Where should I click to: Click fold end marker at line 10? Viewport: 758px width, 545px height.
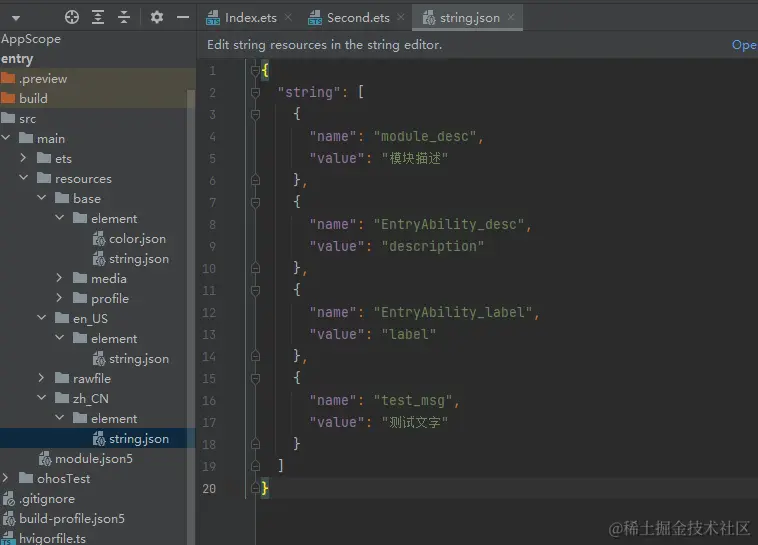255,268
